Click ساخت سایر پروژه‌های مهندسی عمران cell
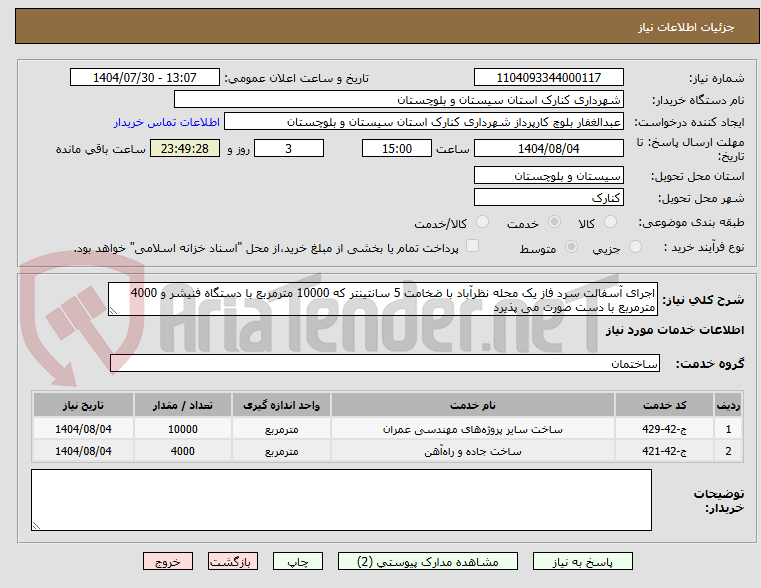761x588 pixels. coord(472,429)
